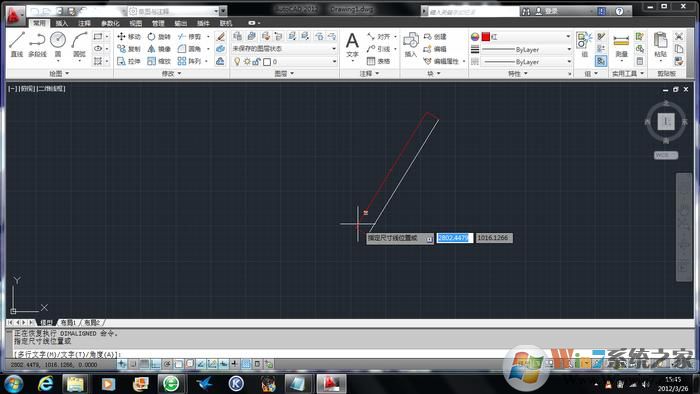Click the 1016.1266 dynamic input field

tap(493, 238)
